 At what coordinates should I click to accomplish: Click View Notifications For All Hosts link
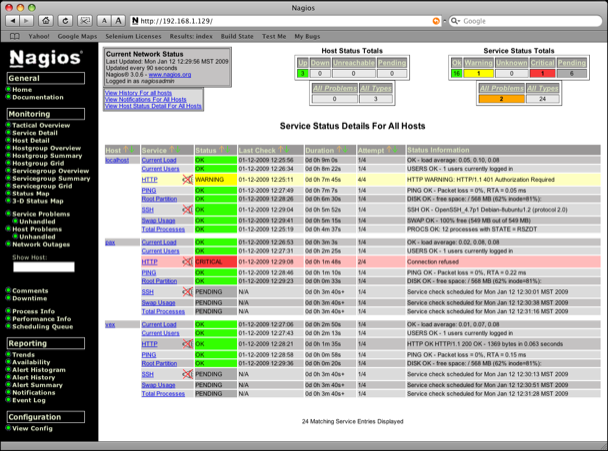click(x=145, y=99)
